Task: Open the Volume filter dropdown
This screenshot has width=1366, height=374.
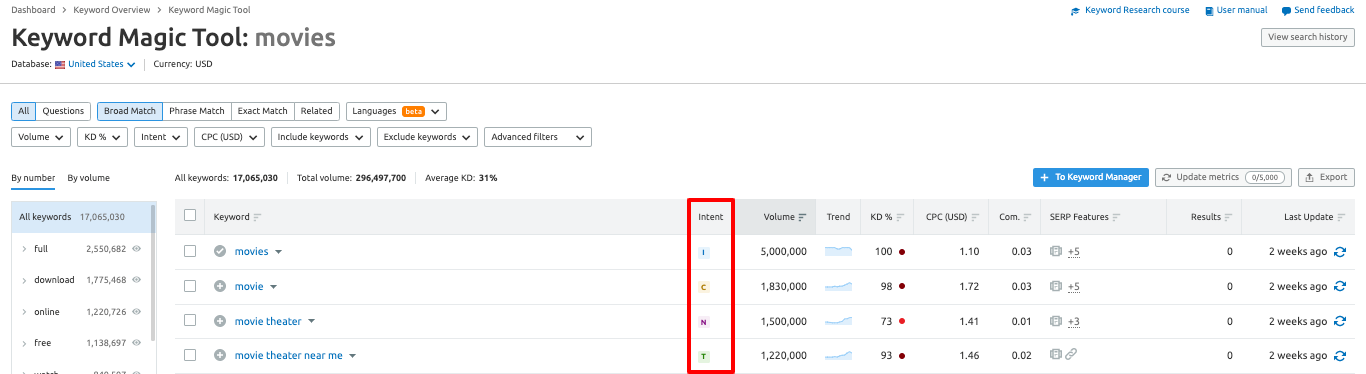Action: (x=41, y=137)
